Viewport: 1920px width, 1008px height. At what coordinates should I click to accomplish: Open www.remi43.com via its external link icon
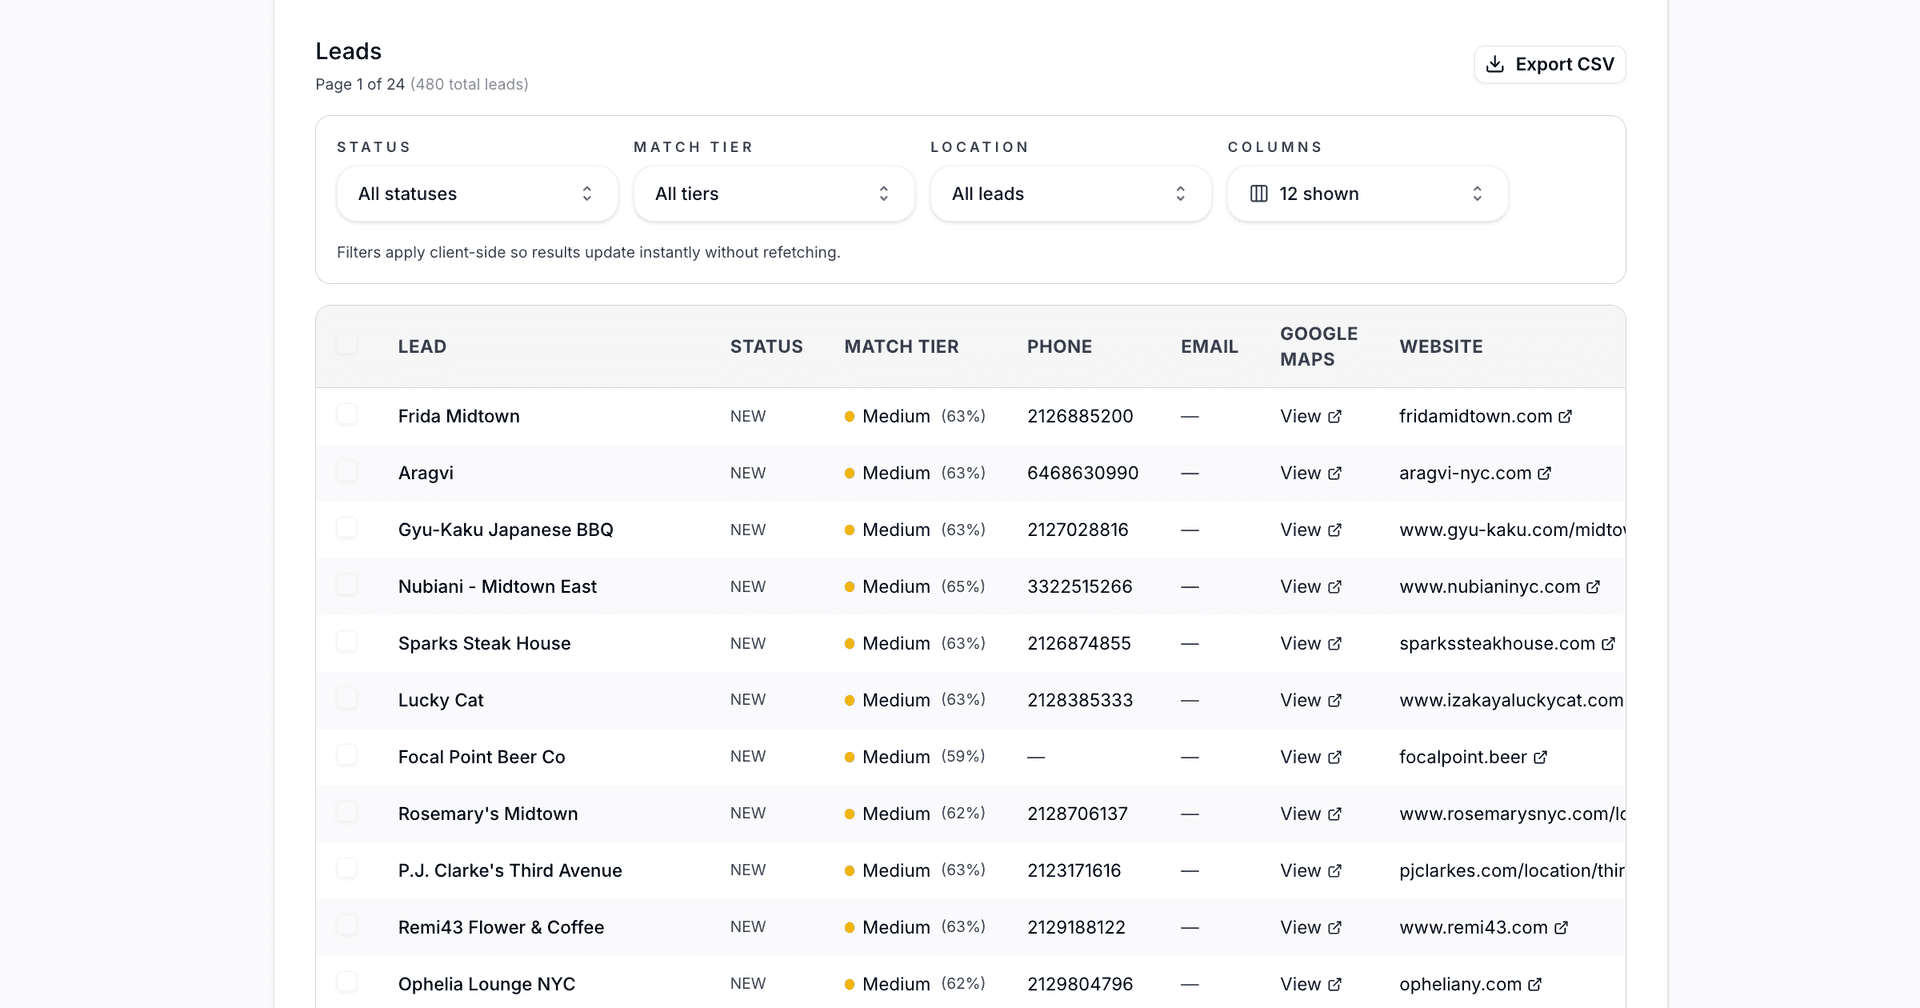(x=1562, y=927)
